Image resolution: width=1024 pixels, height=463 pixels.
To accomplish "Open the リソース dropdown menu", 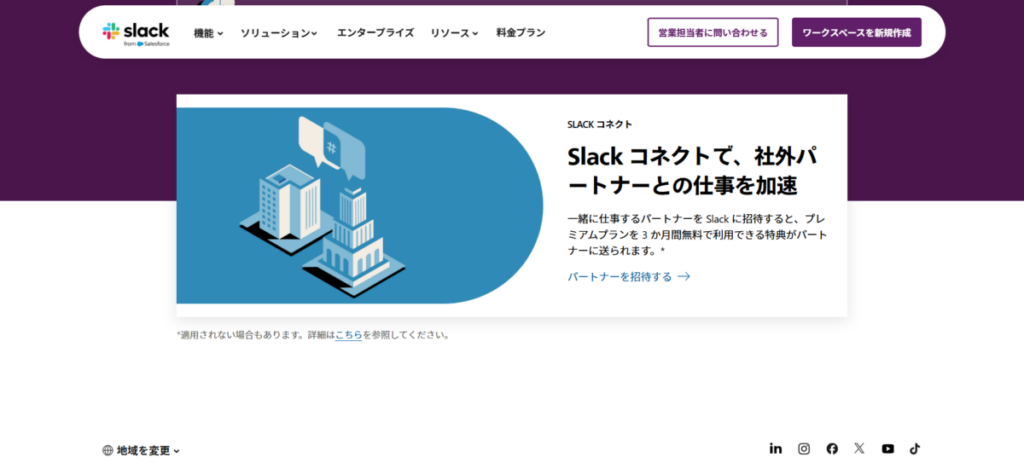I will click(454, 33).
